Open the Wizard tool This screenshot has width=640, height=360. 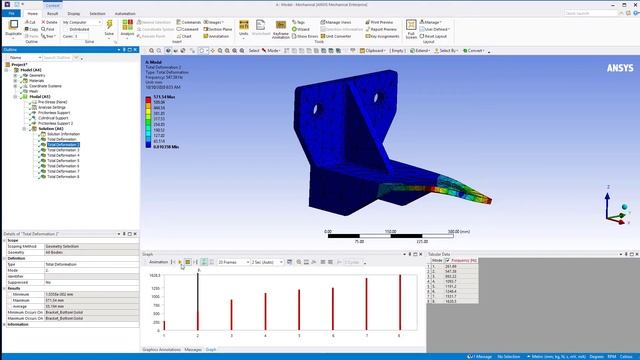[301, 29]
